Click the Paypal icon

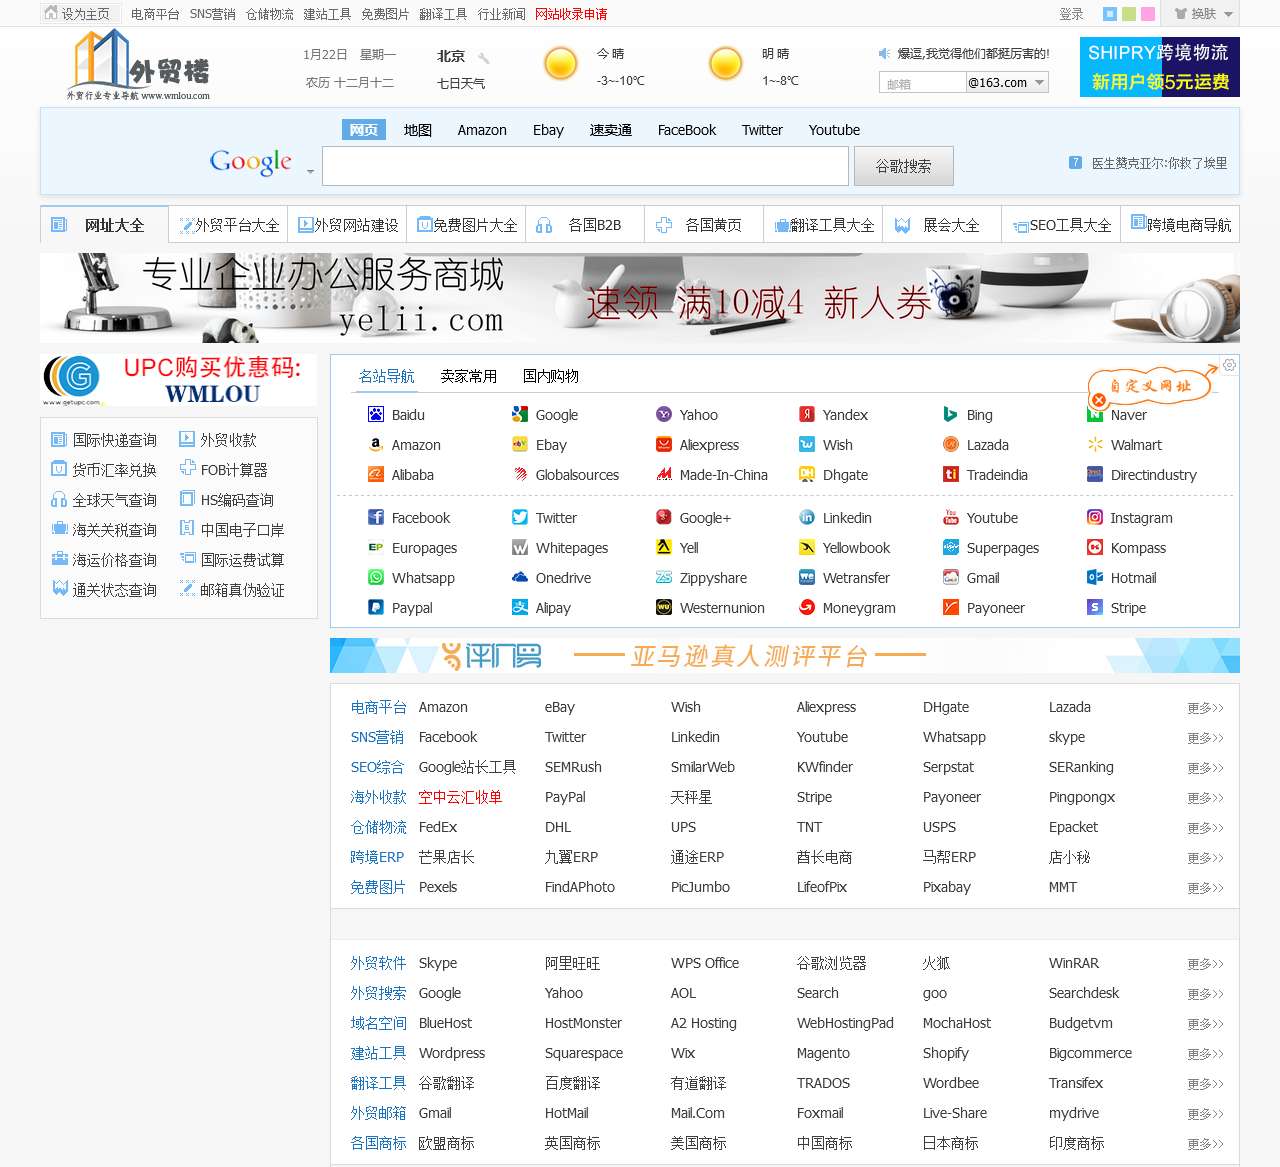point(376,607)
